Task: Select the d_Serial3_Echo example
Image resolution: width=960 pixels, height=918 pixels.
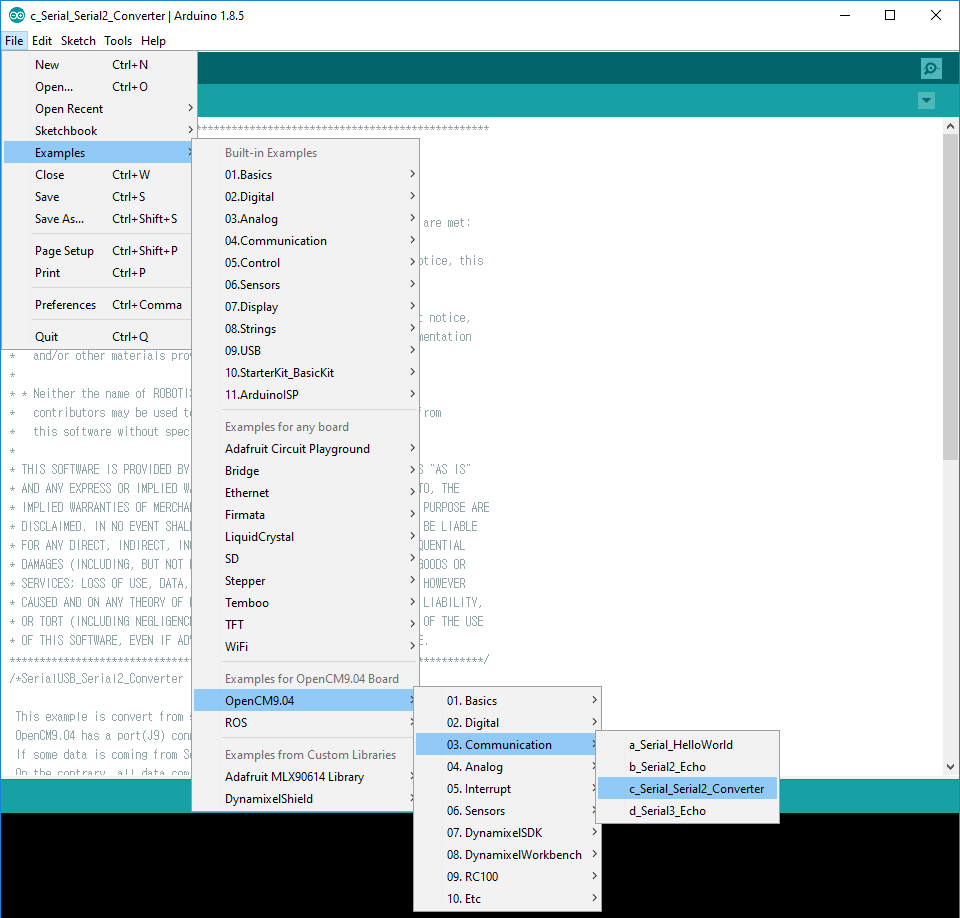Action: click(667, 811)
